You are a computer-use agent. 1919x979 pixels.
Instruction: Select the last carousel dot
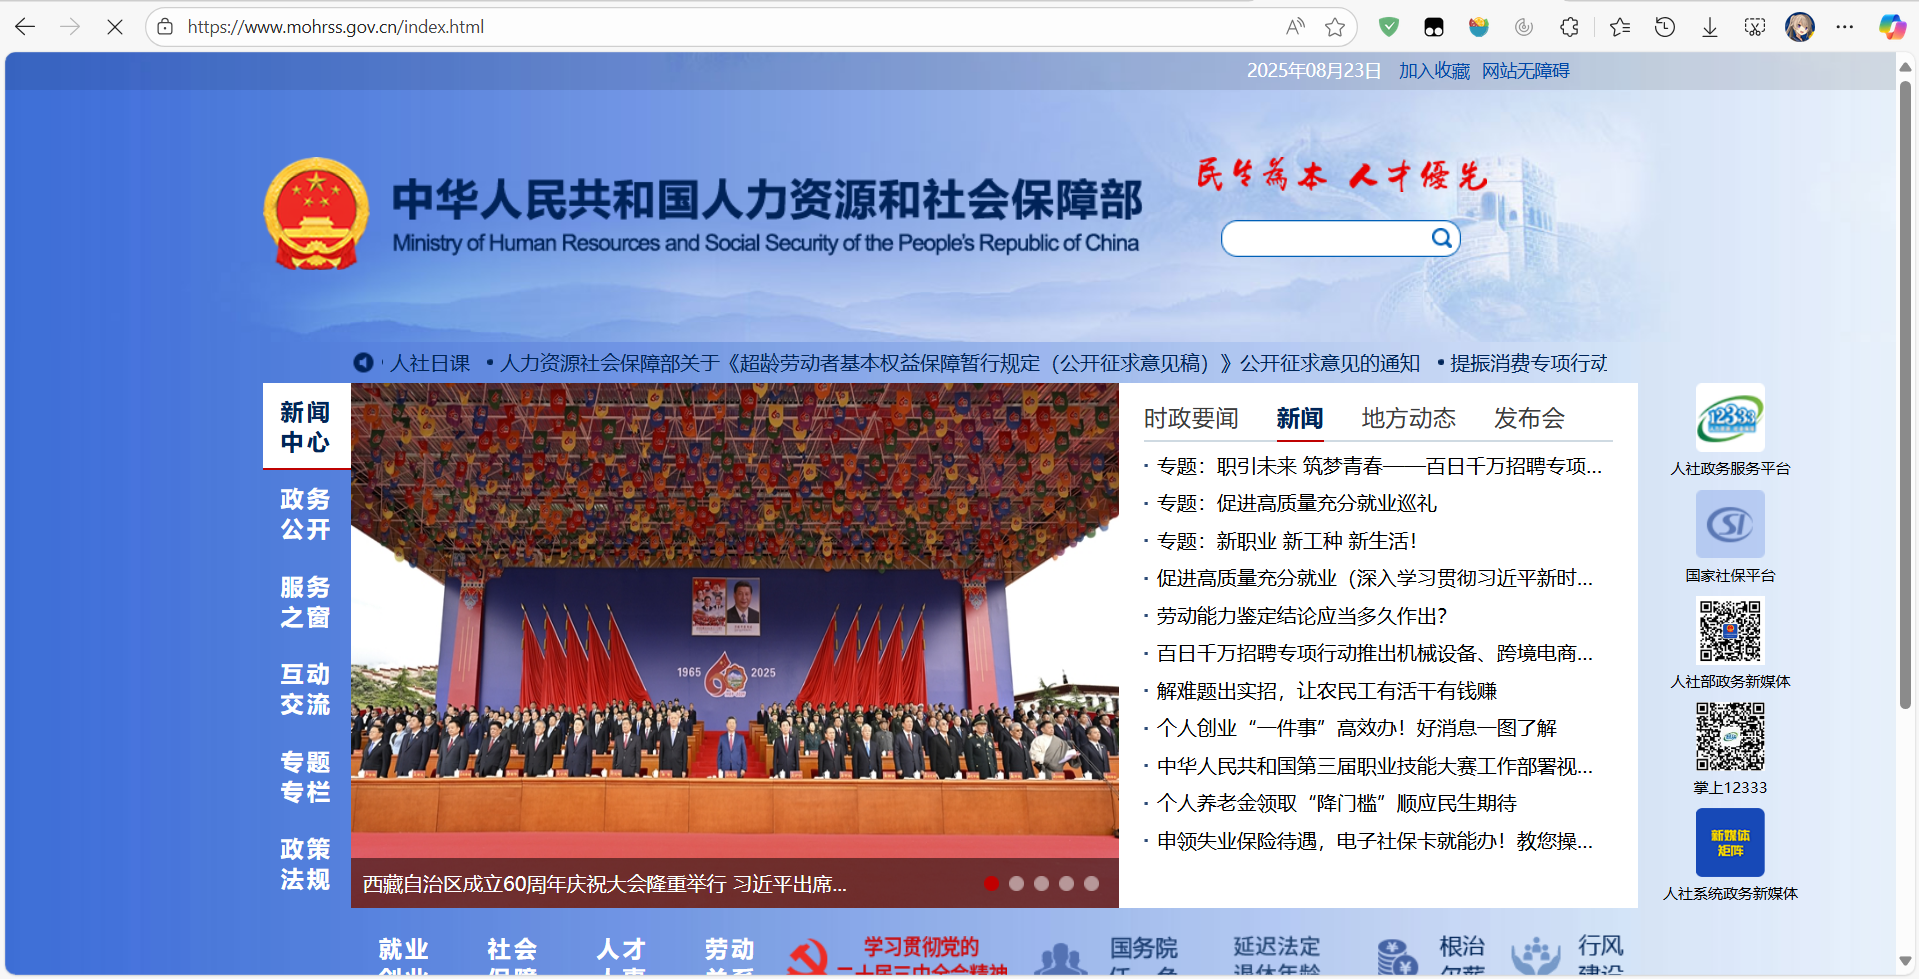(x=1092, y=883)
